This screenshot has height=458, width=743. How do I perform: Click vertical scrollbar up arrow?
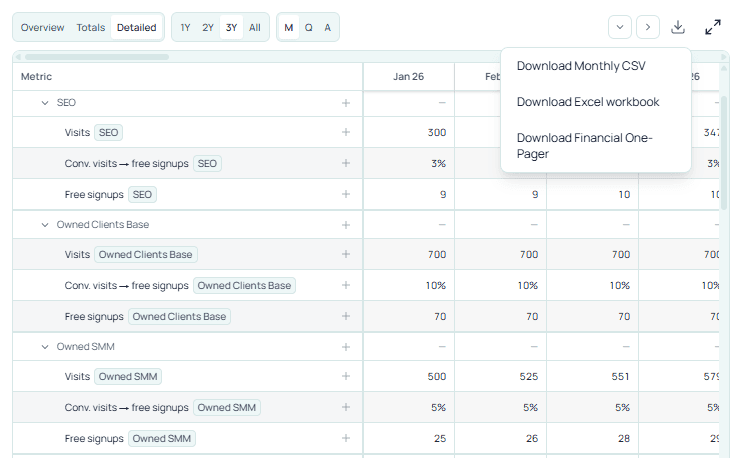tap(724, 68)
